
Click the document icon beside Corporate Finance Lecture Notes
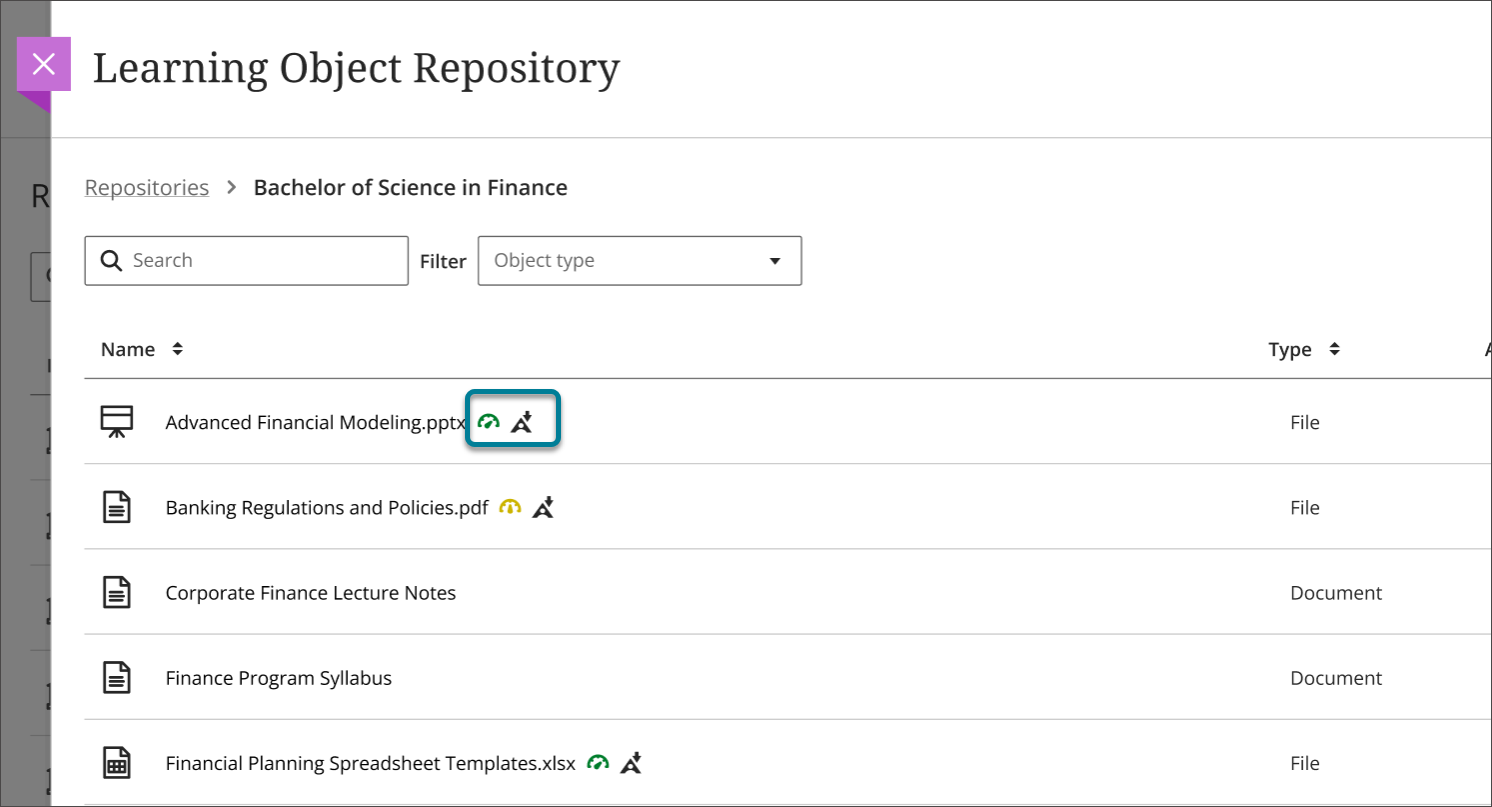click(x=117, y=593)
